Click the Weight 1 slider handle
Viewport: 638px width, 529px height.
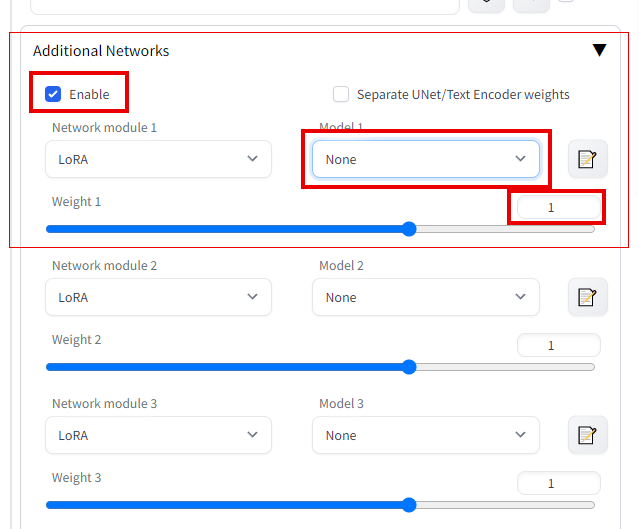pyautogui.click(x=409, y=229)
